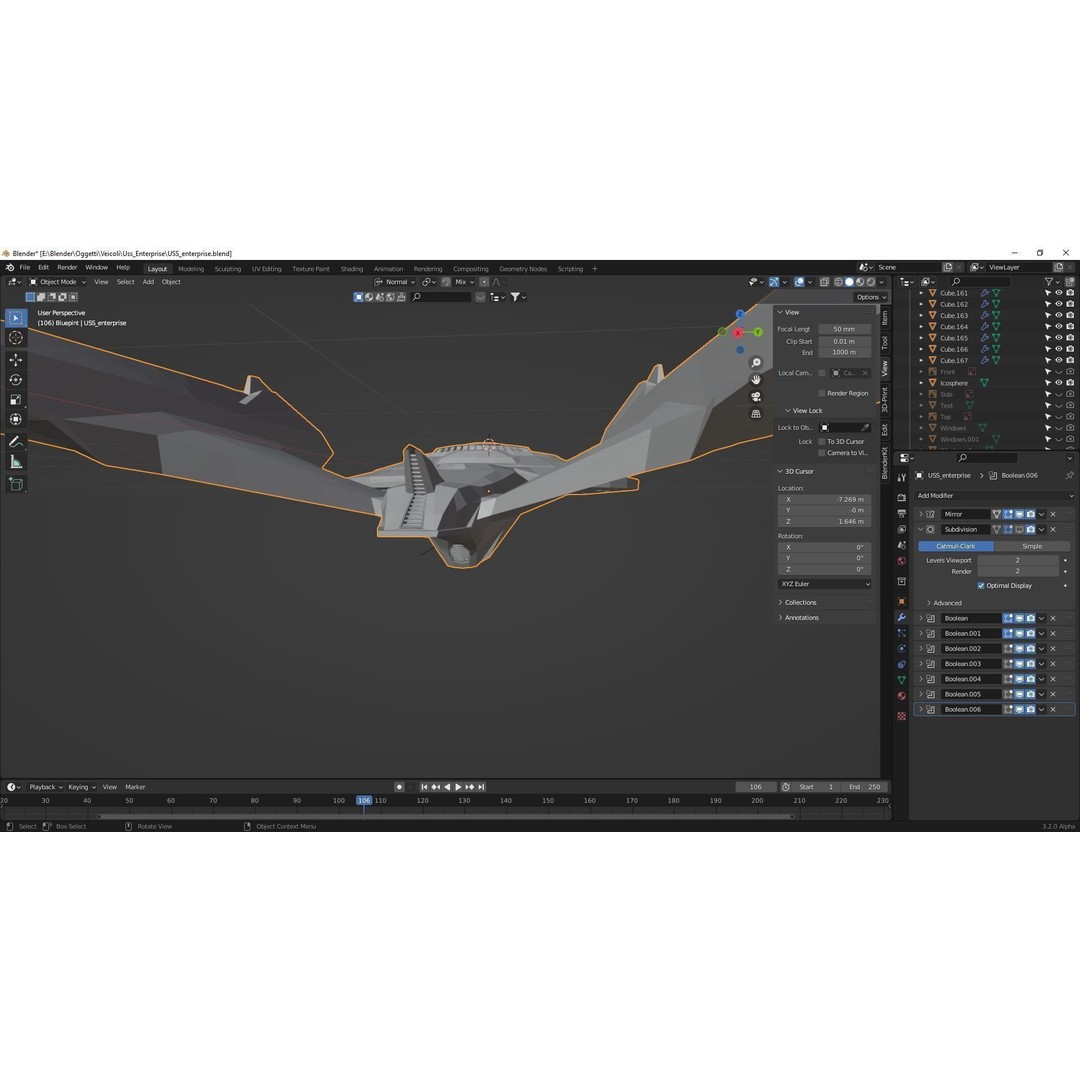Expand the Mirror modifier panel
1080x1080 pixels.
pyautogui.click(x=921, y=515)
